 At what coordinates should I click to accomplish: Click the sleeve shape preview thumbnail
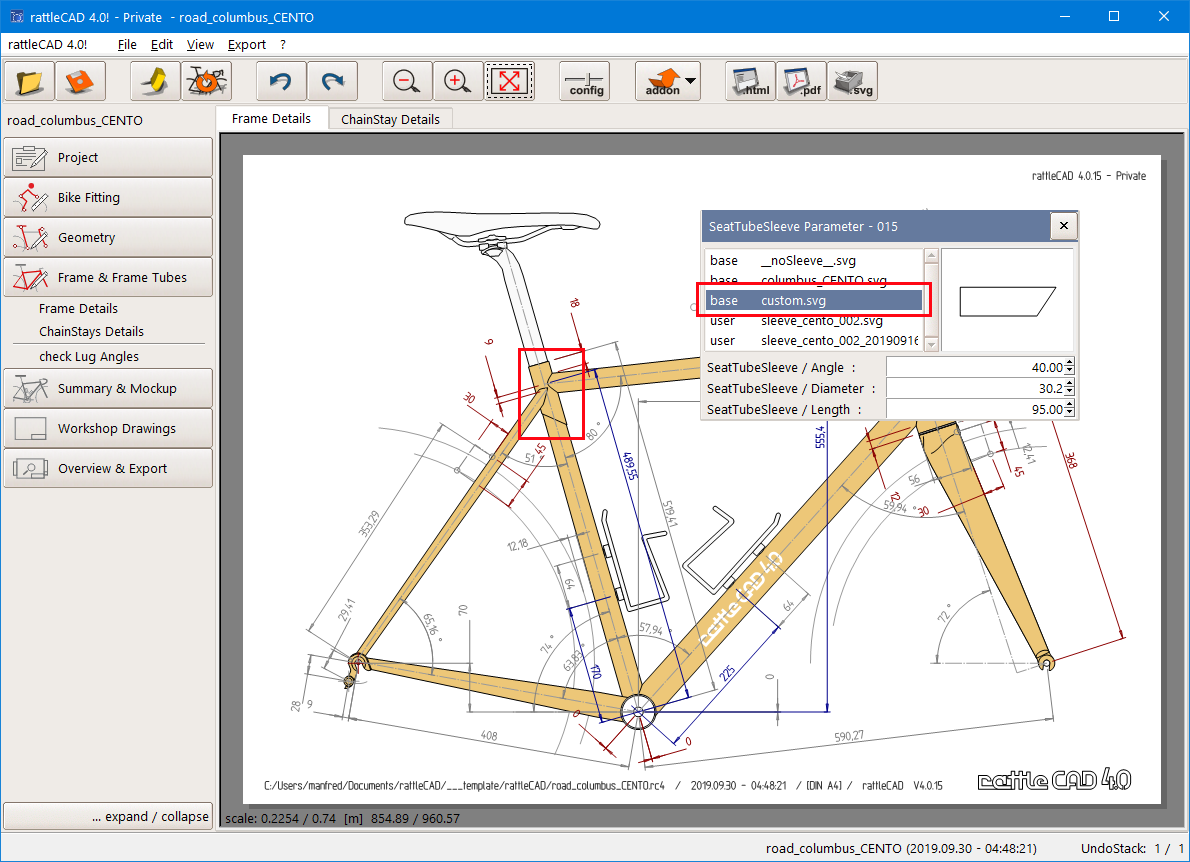pyautogui.click(x=1007, y=300)
